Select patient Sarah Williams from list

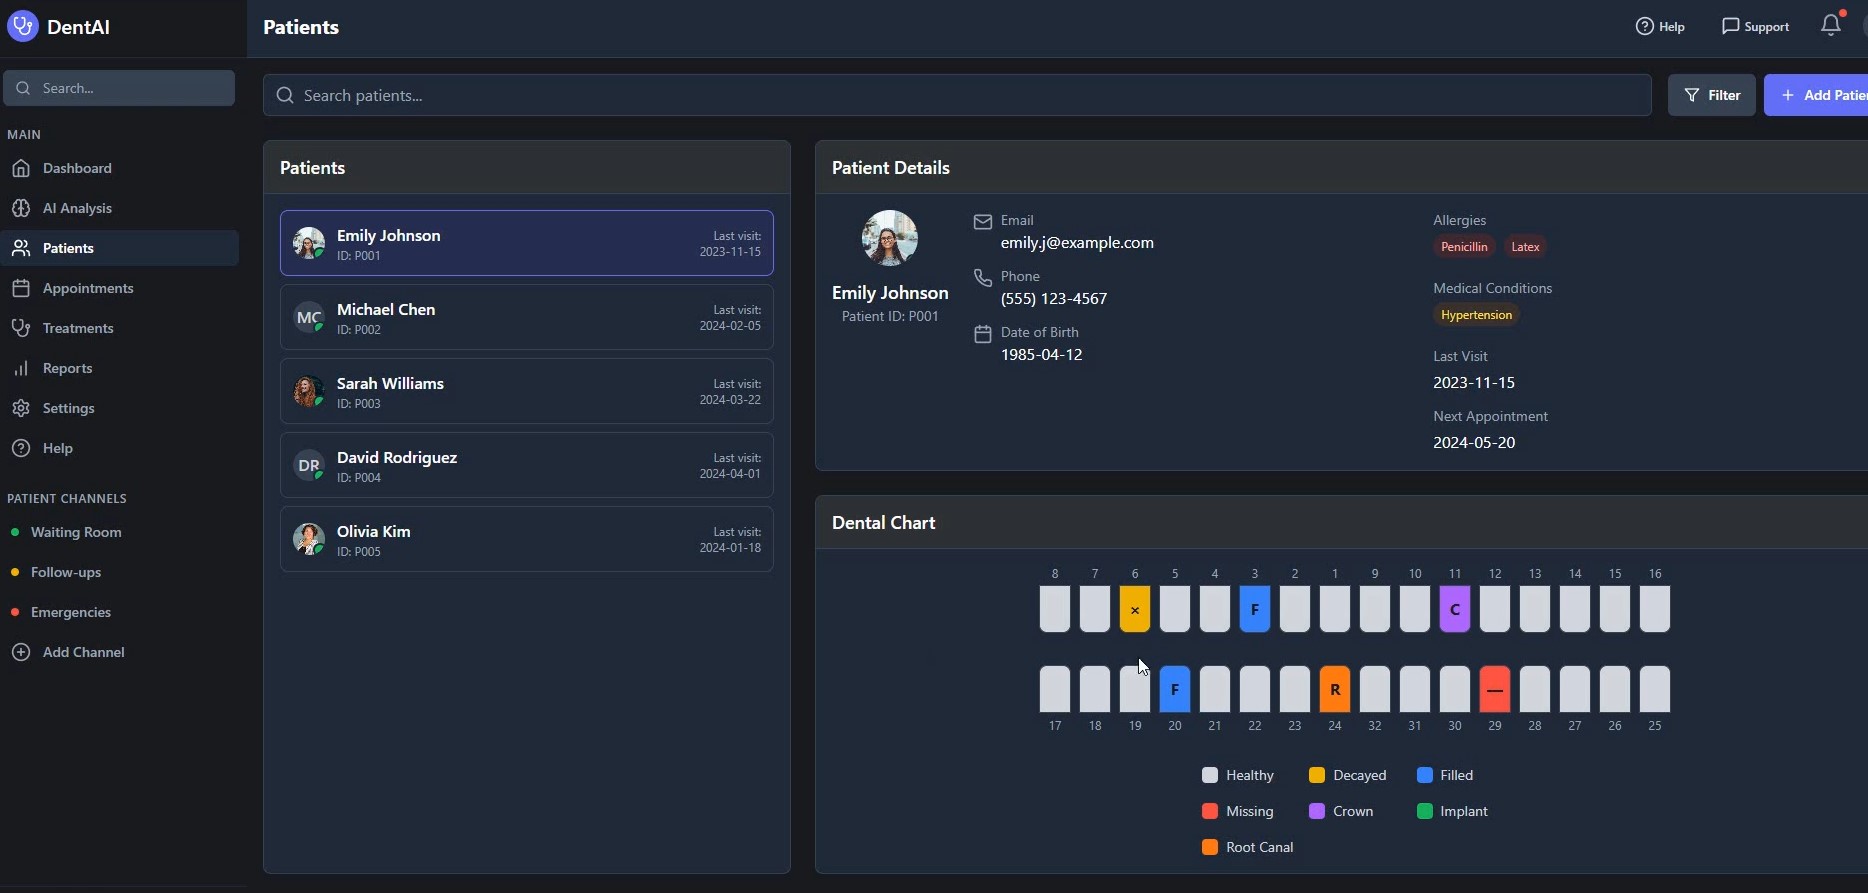[526, 391]
